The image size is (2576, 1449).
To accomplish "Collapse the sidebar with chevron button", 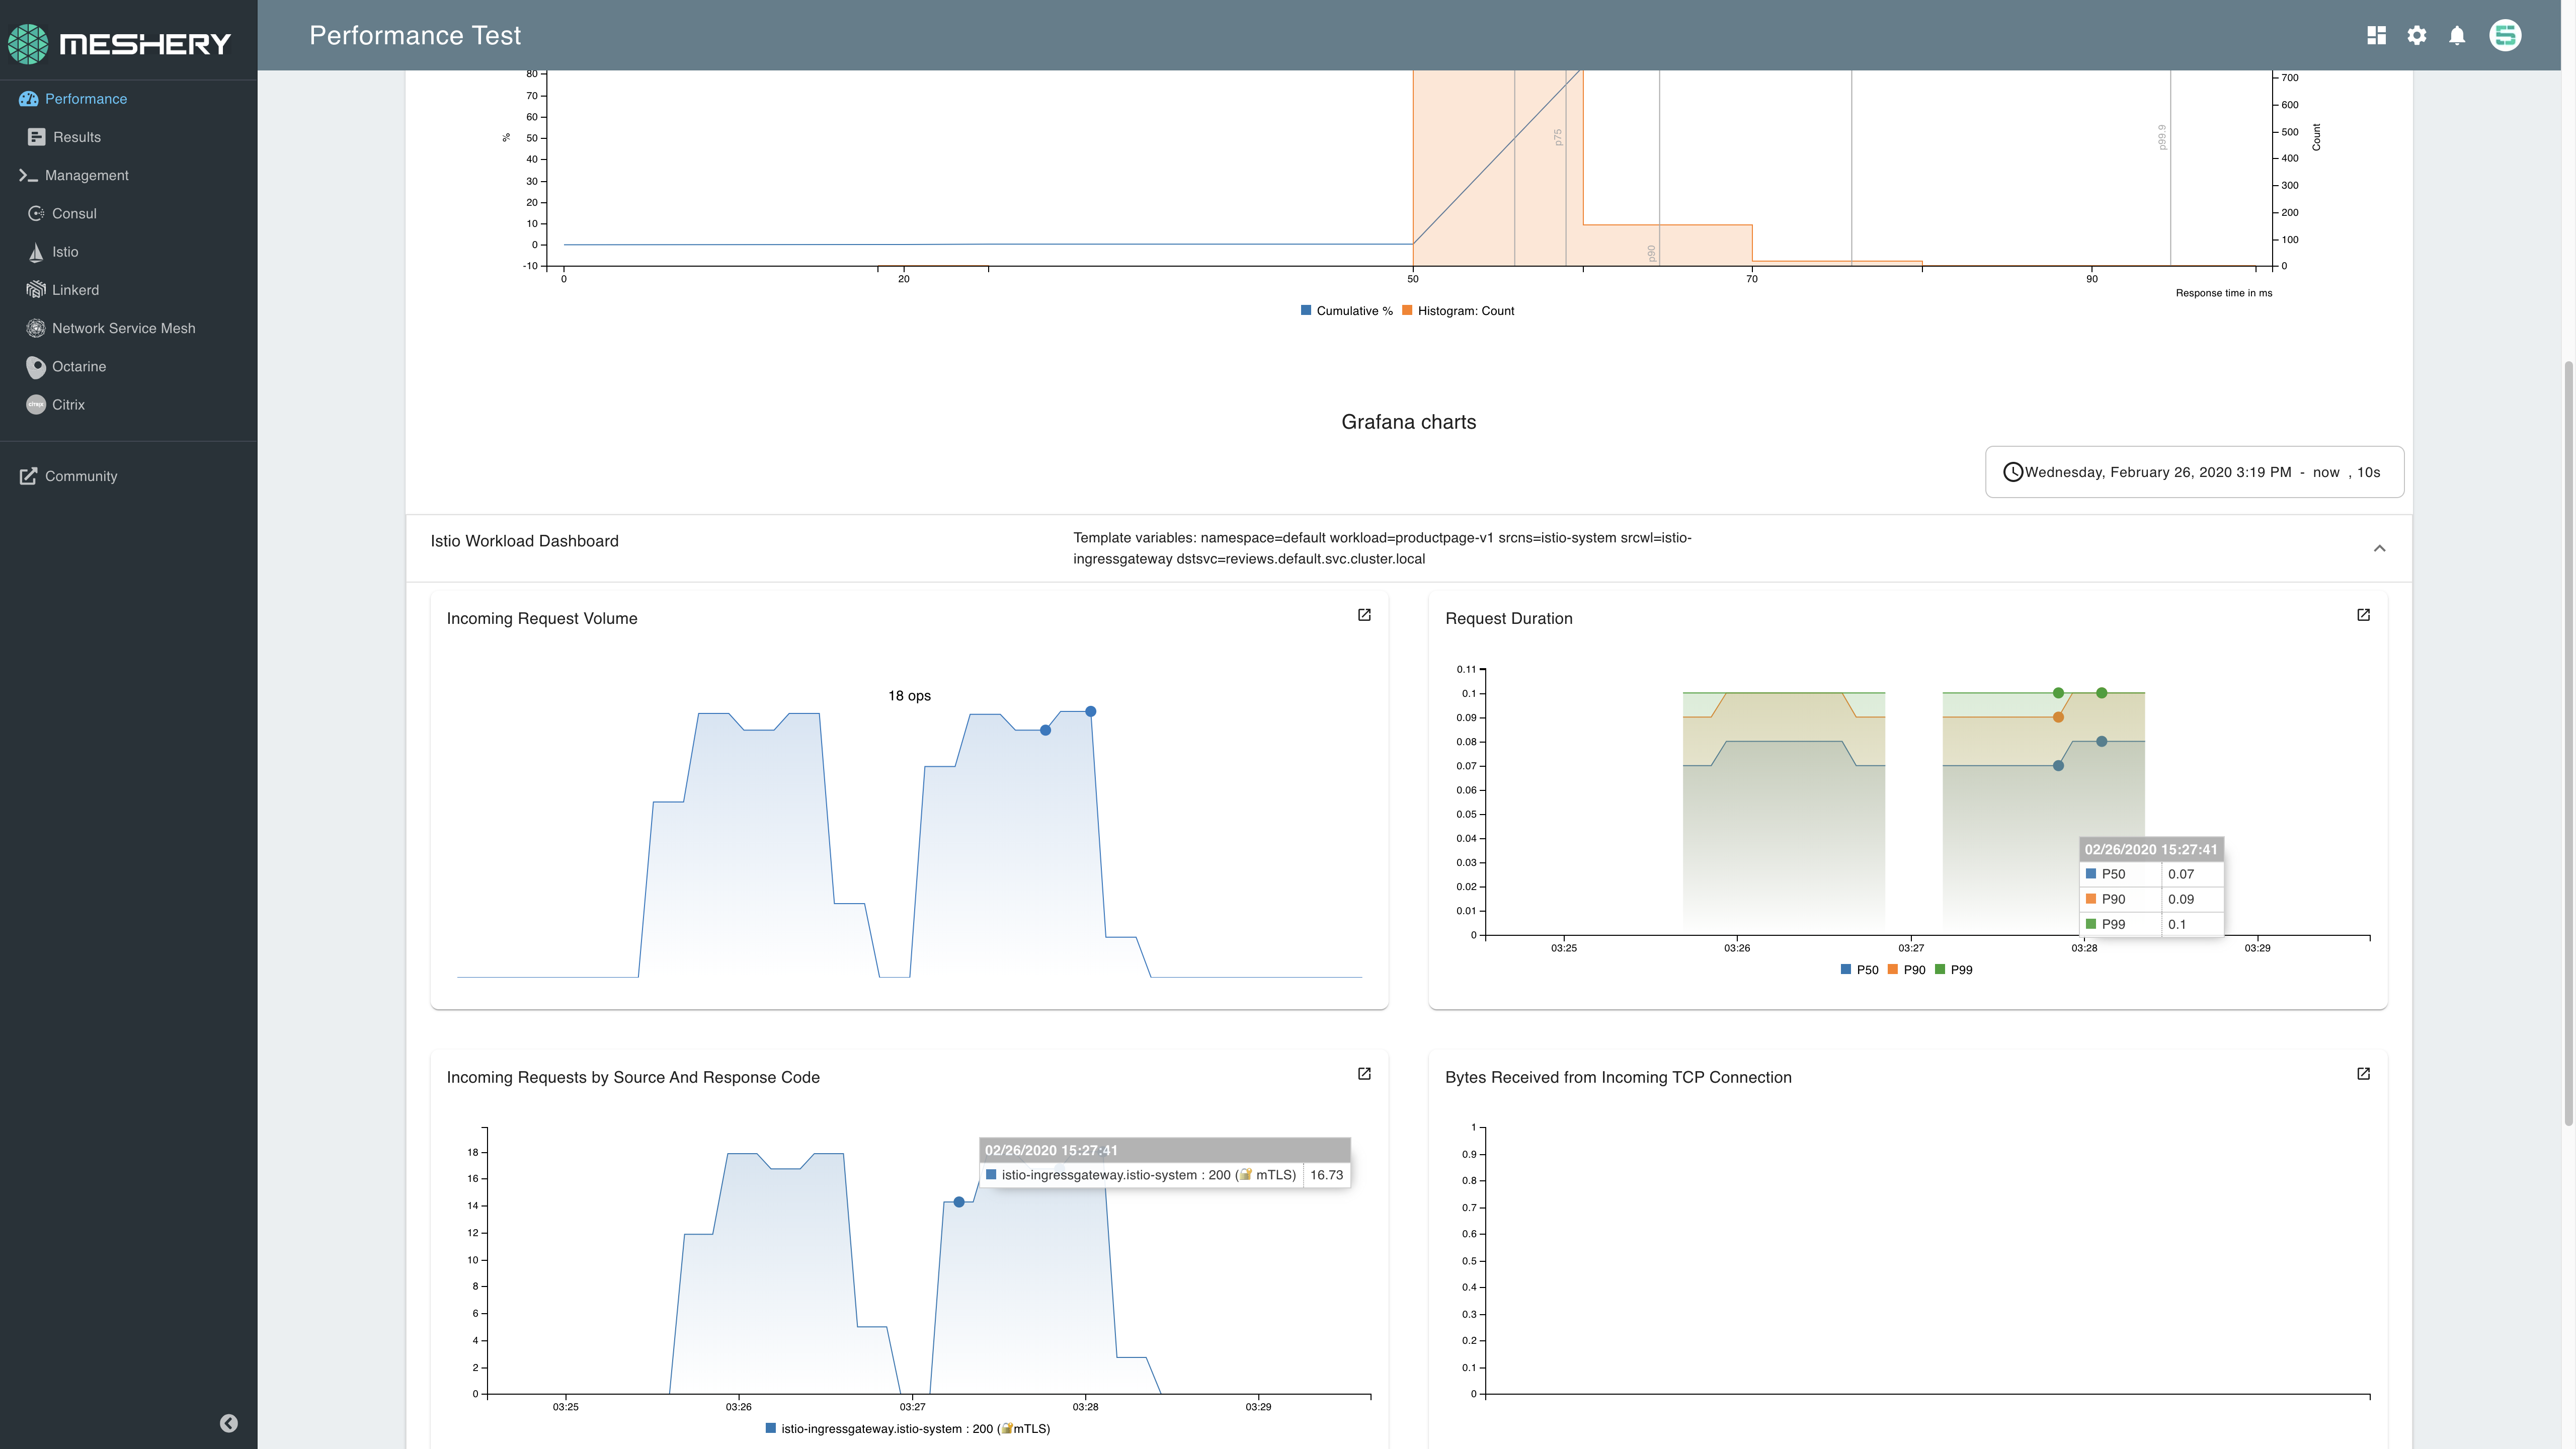I will tap(229, 1423).
